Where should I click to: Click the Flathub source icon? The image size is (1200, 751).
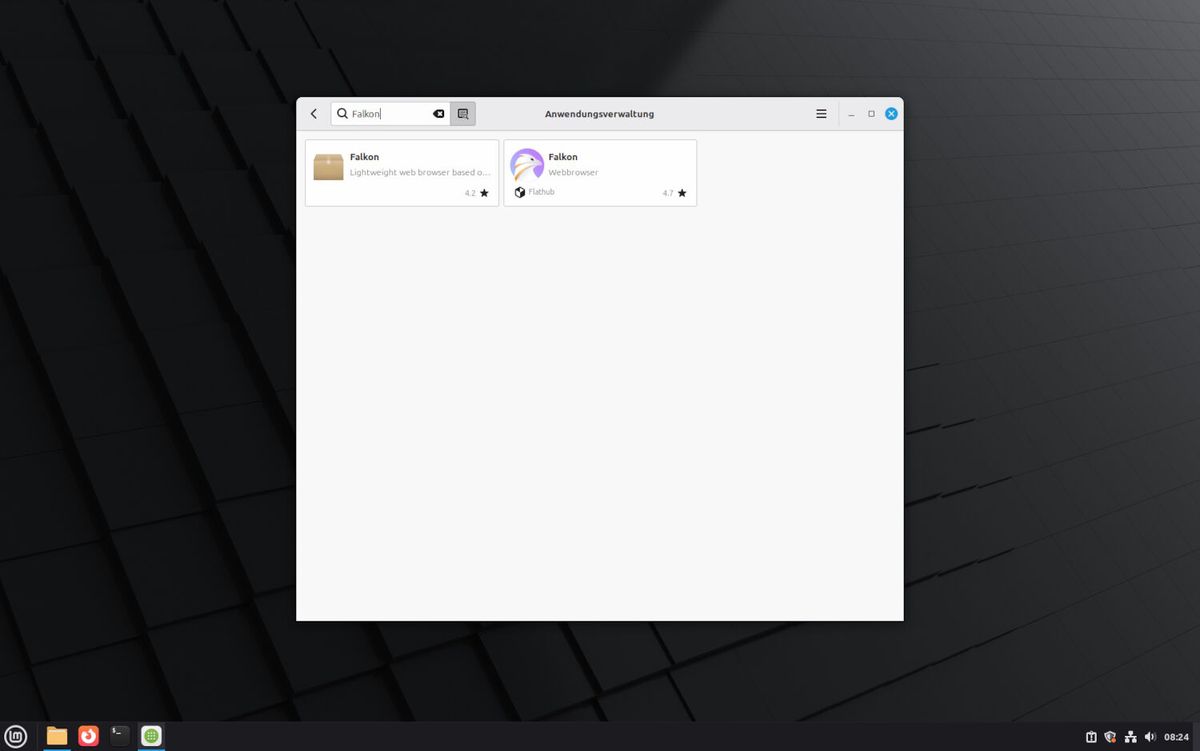click(x=520, y=192)
